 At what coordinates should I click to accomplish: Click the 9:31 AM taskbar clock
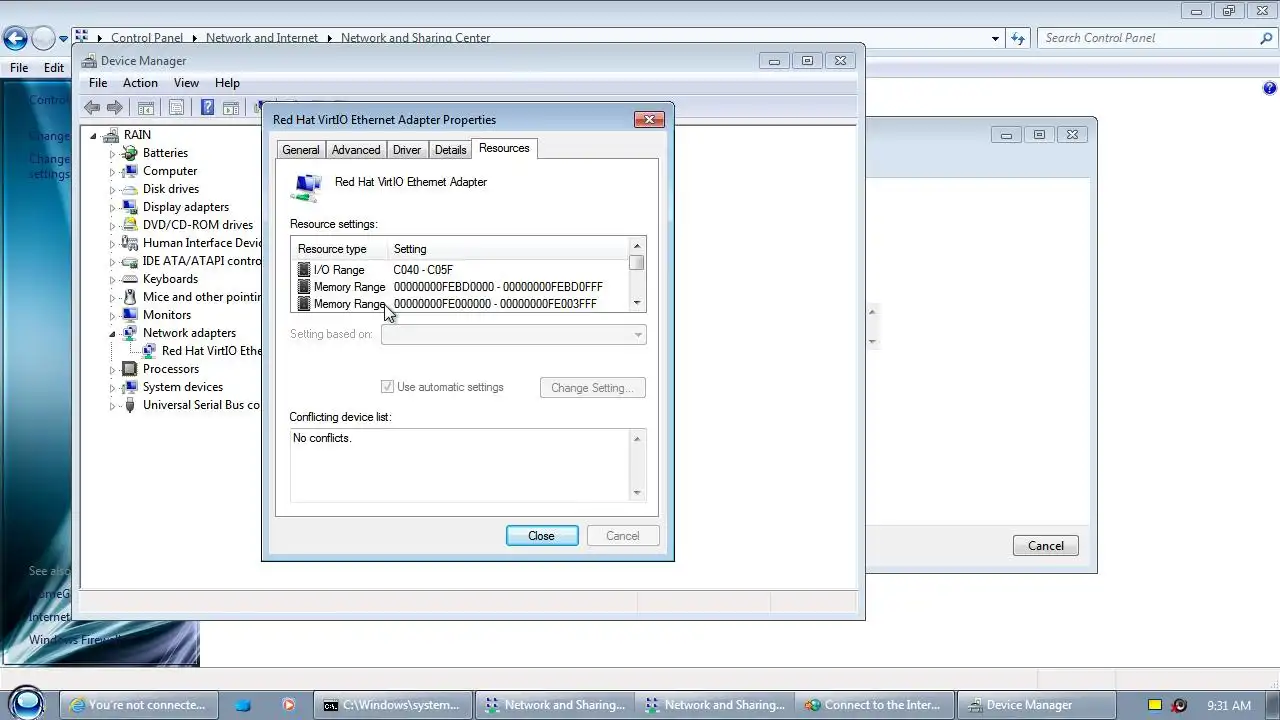point(1229,705)
